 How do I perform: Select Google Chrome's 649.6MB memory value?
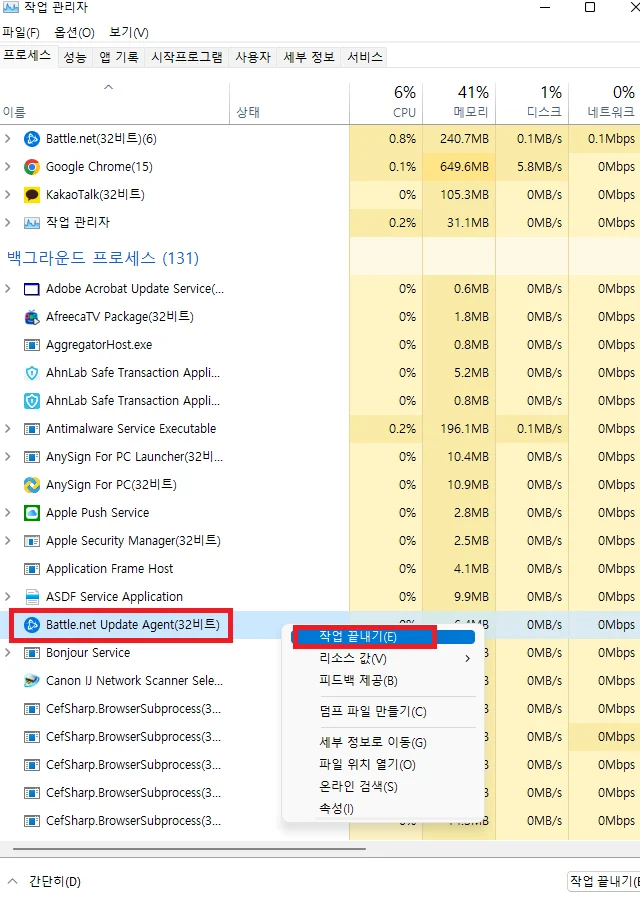(x=464, y=167)
